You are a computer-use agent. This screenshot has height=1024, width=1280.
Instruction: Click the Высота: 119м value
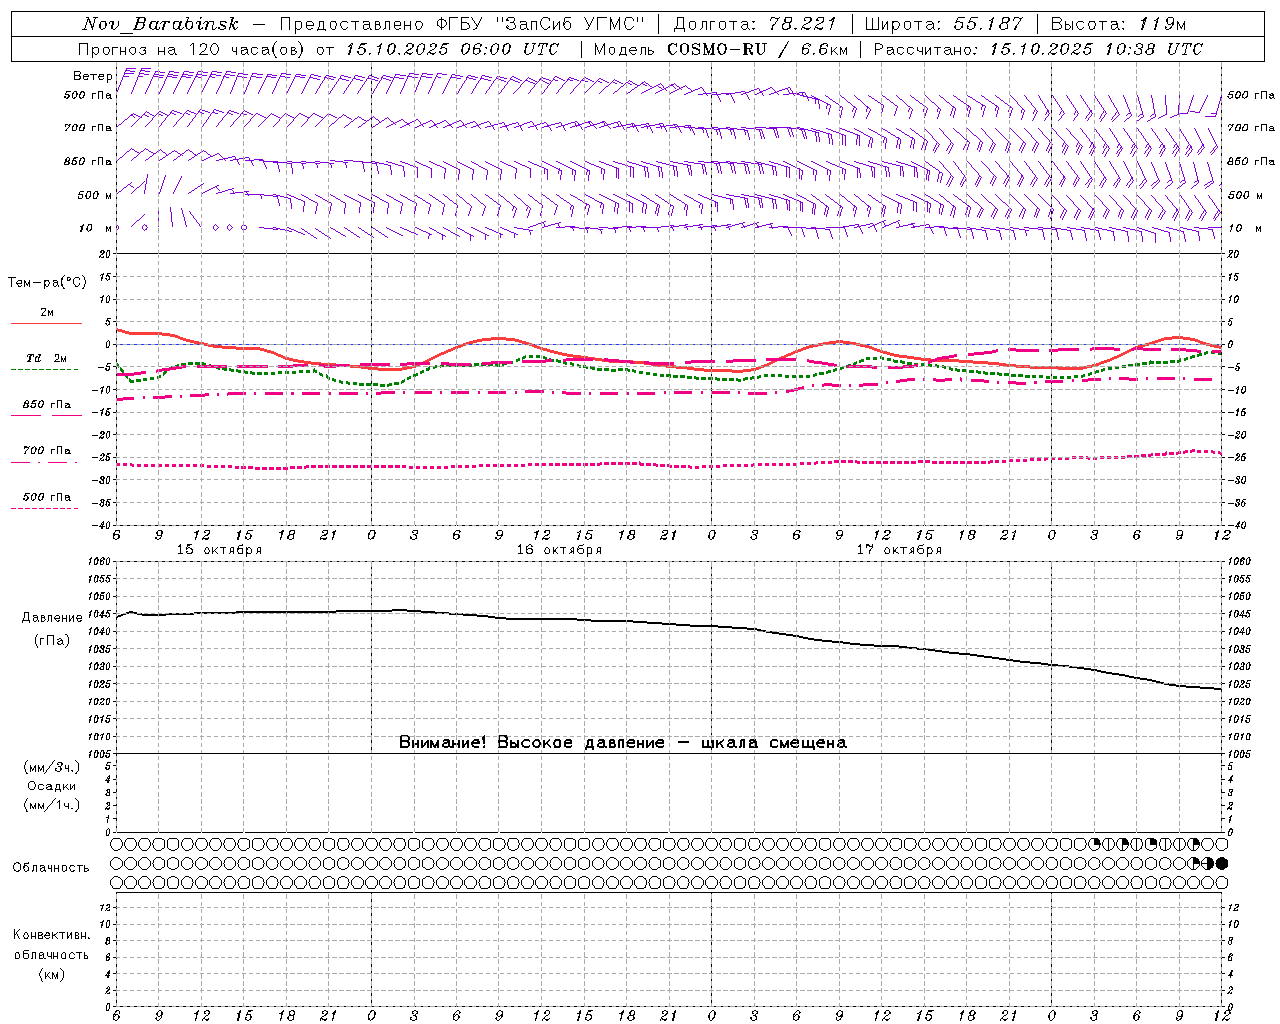click(x=1118, y=24)
